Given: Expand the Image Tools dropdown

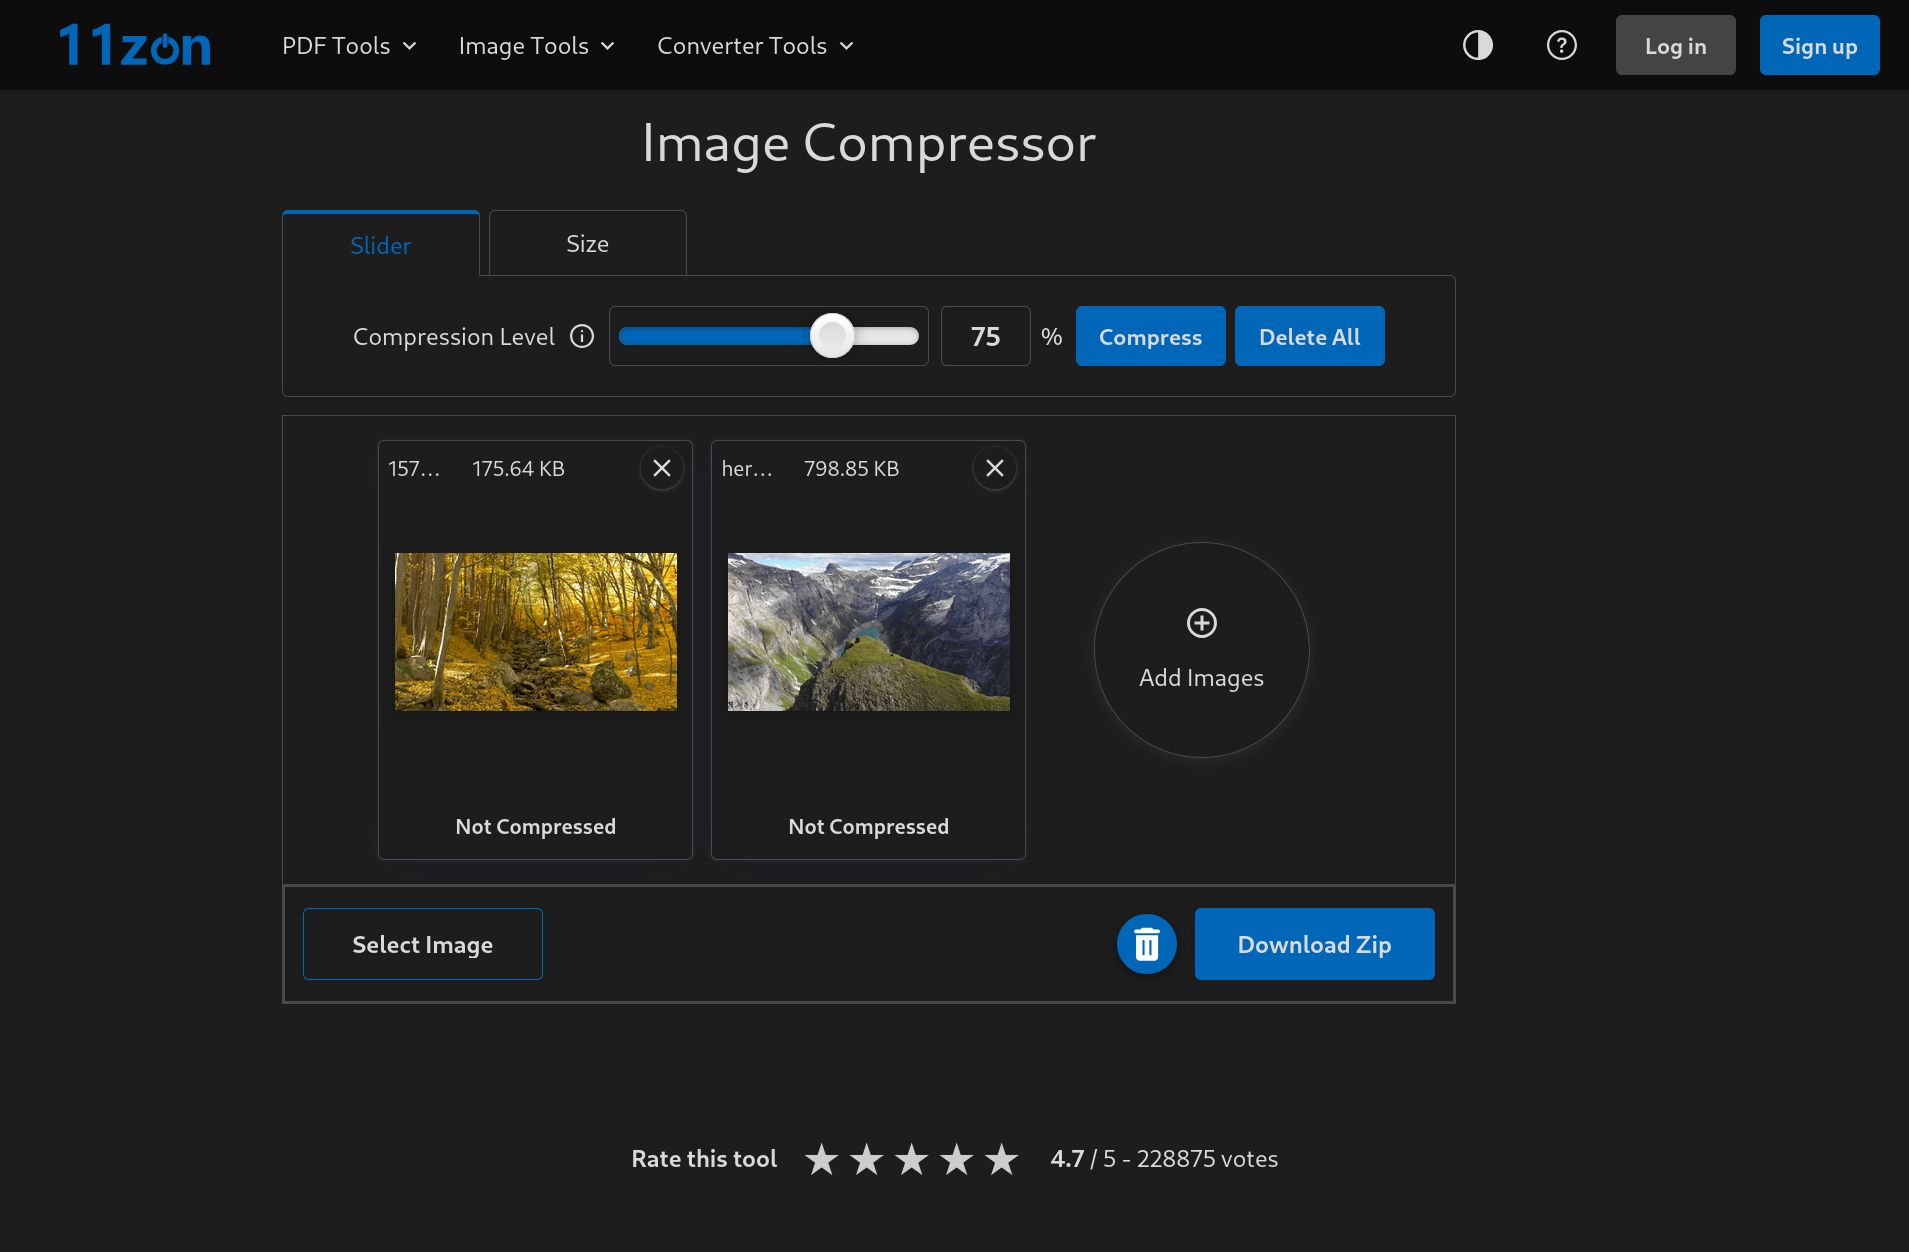Looking at the screenshot, I should (x=536, y=46).
